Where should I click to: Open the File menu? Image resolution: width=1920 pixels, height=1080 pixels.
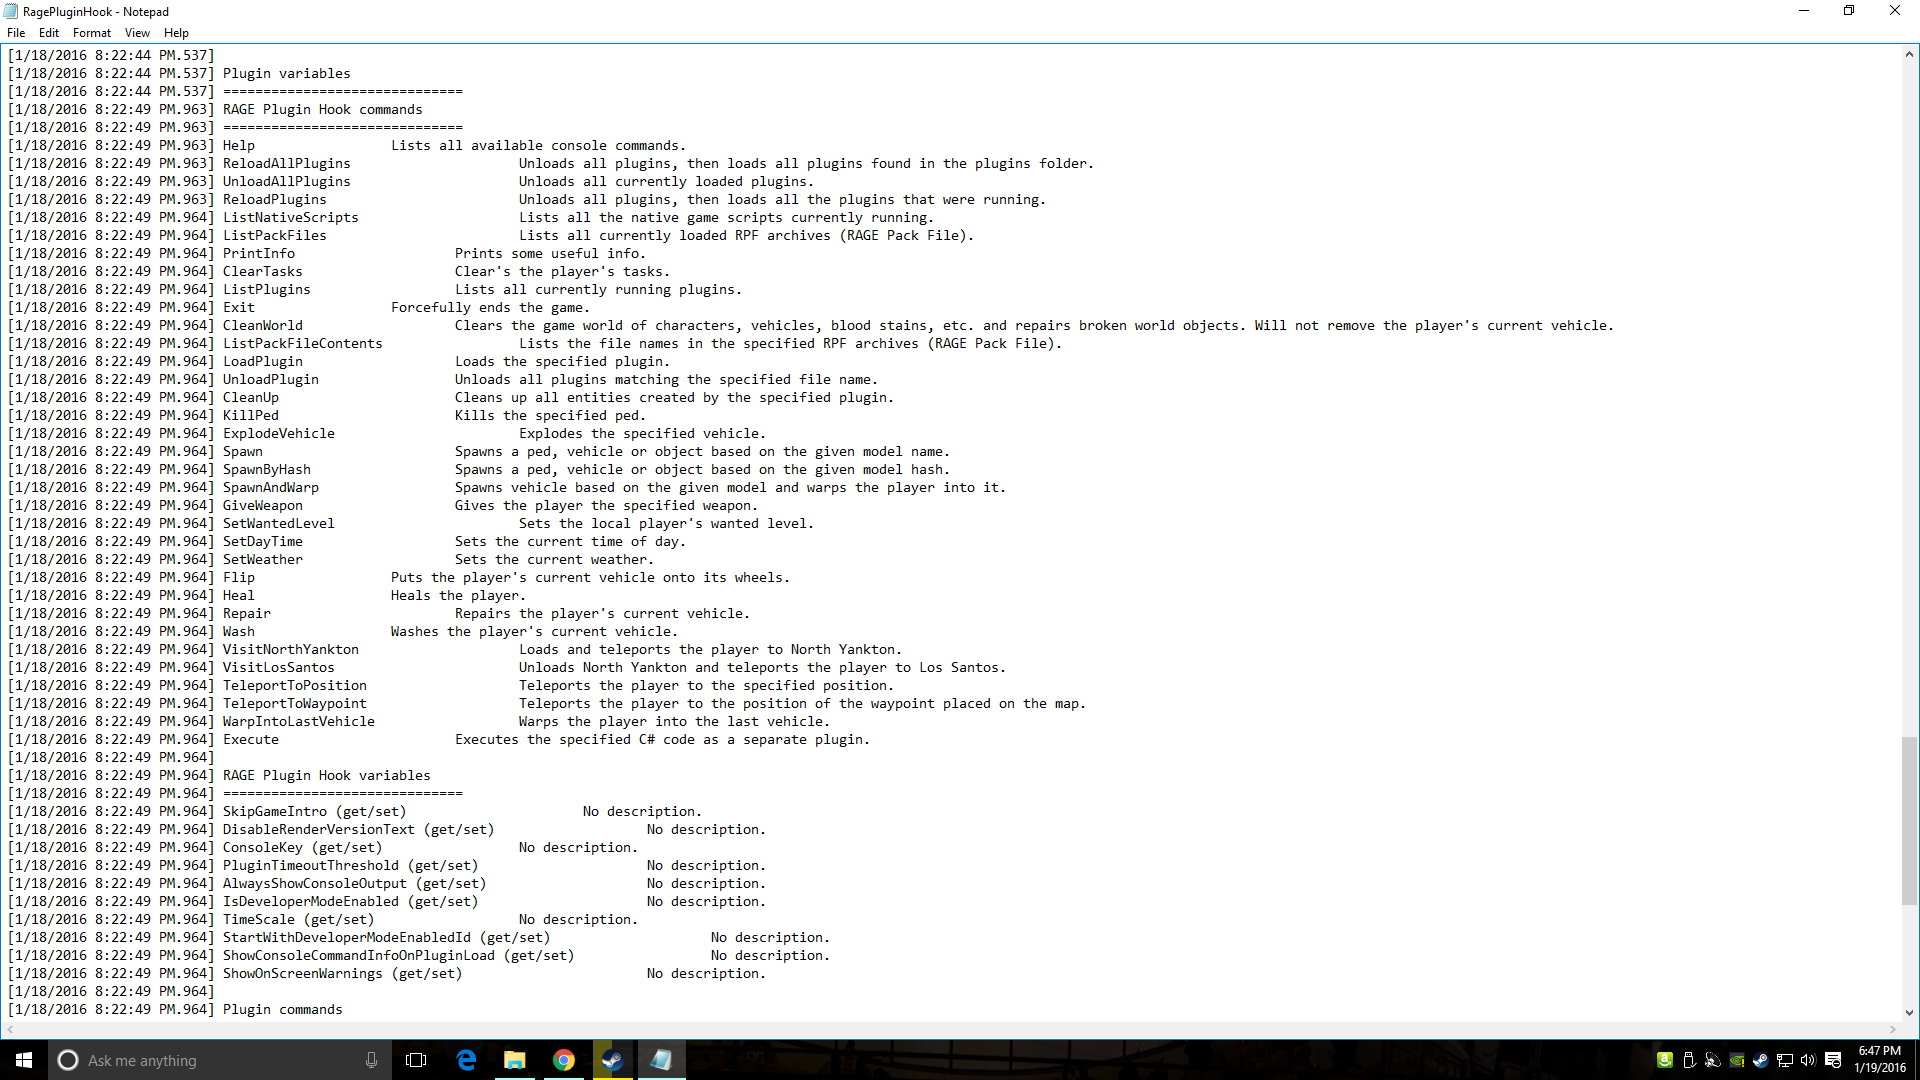tap(16, 33)
